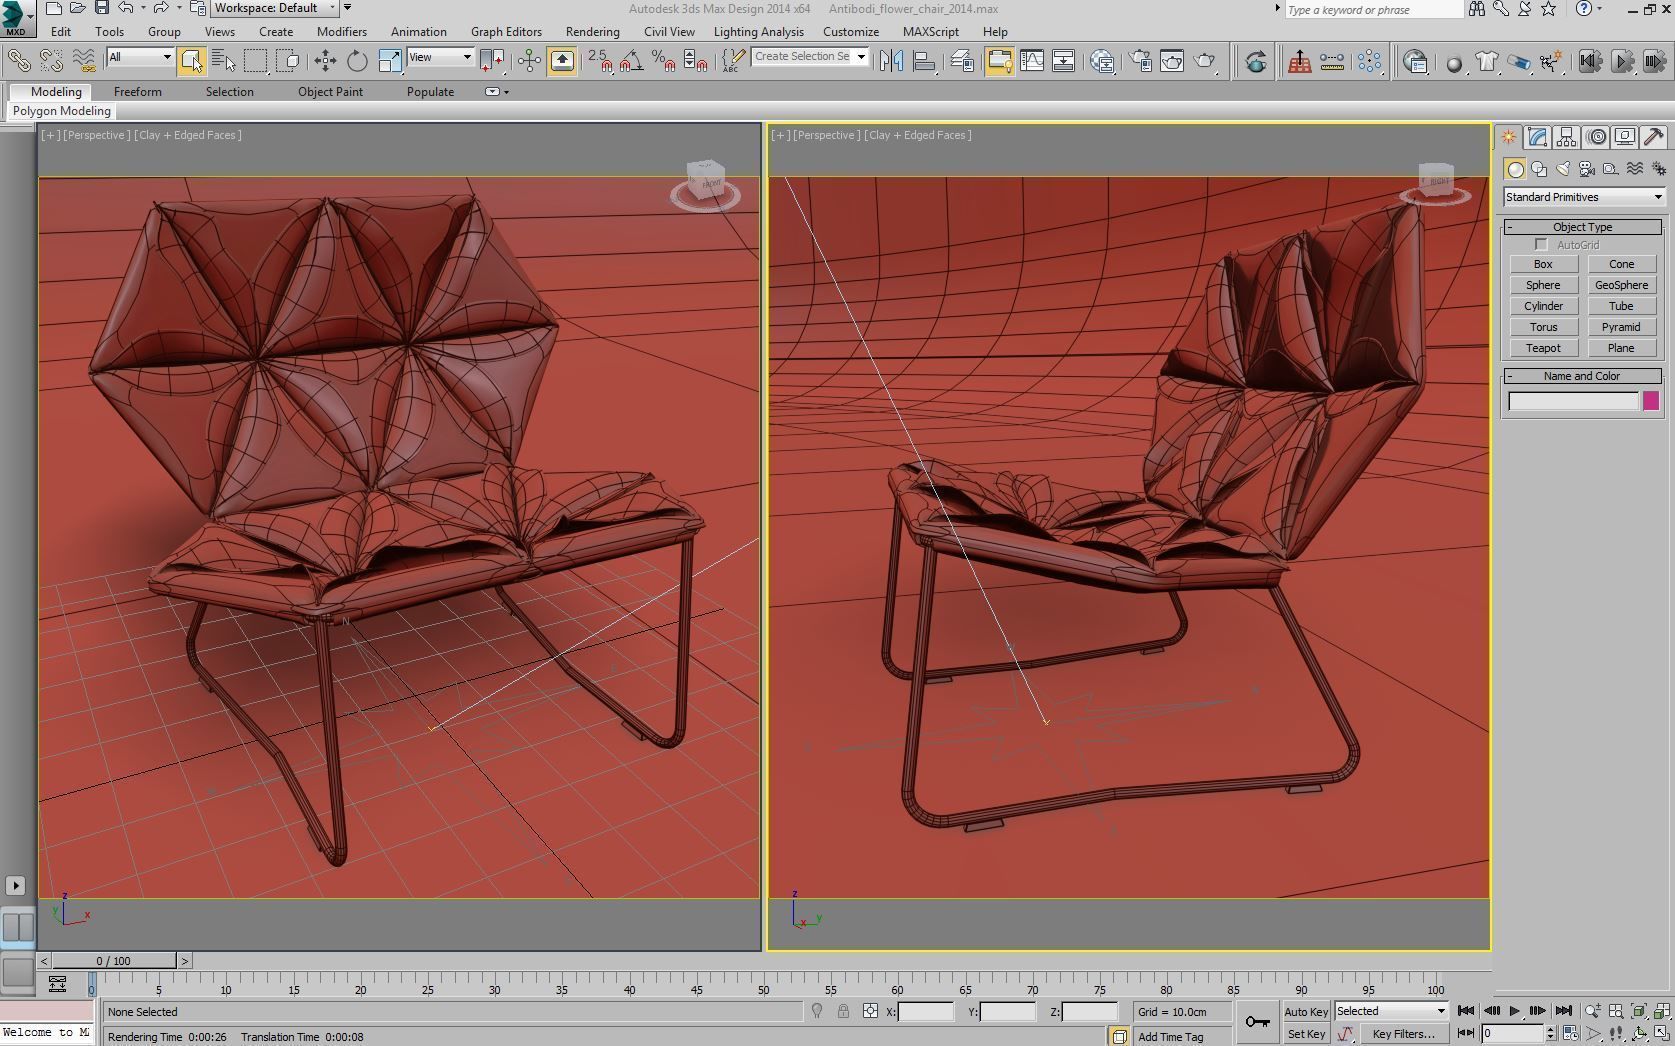This screenshot has height=1046, width=1675.
Task: Toggle the Selection Lock padlock
Action: (x=843, y=1011)
